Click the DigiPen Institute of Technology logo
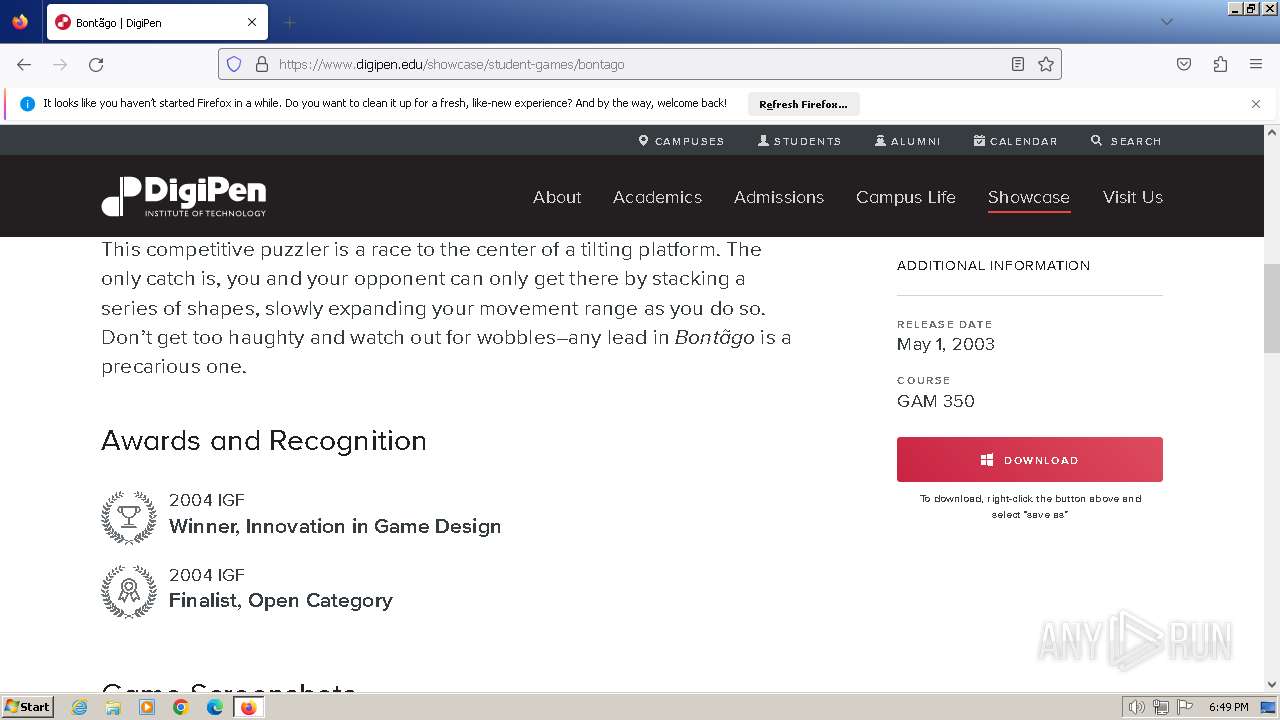The width and height of the screenshot is (1280, 720). 184,197
